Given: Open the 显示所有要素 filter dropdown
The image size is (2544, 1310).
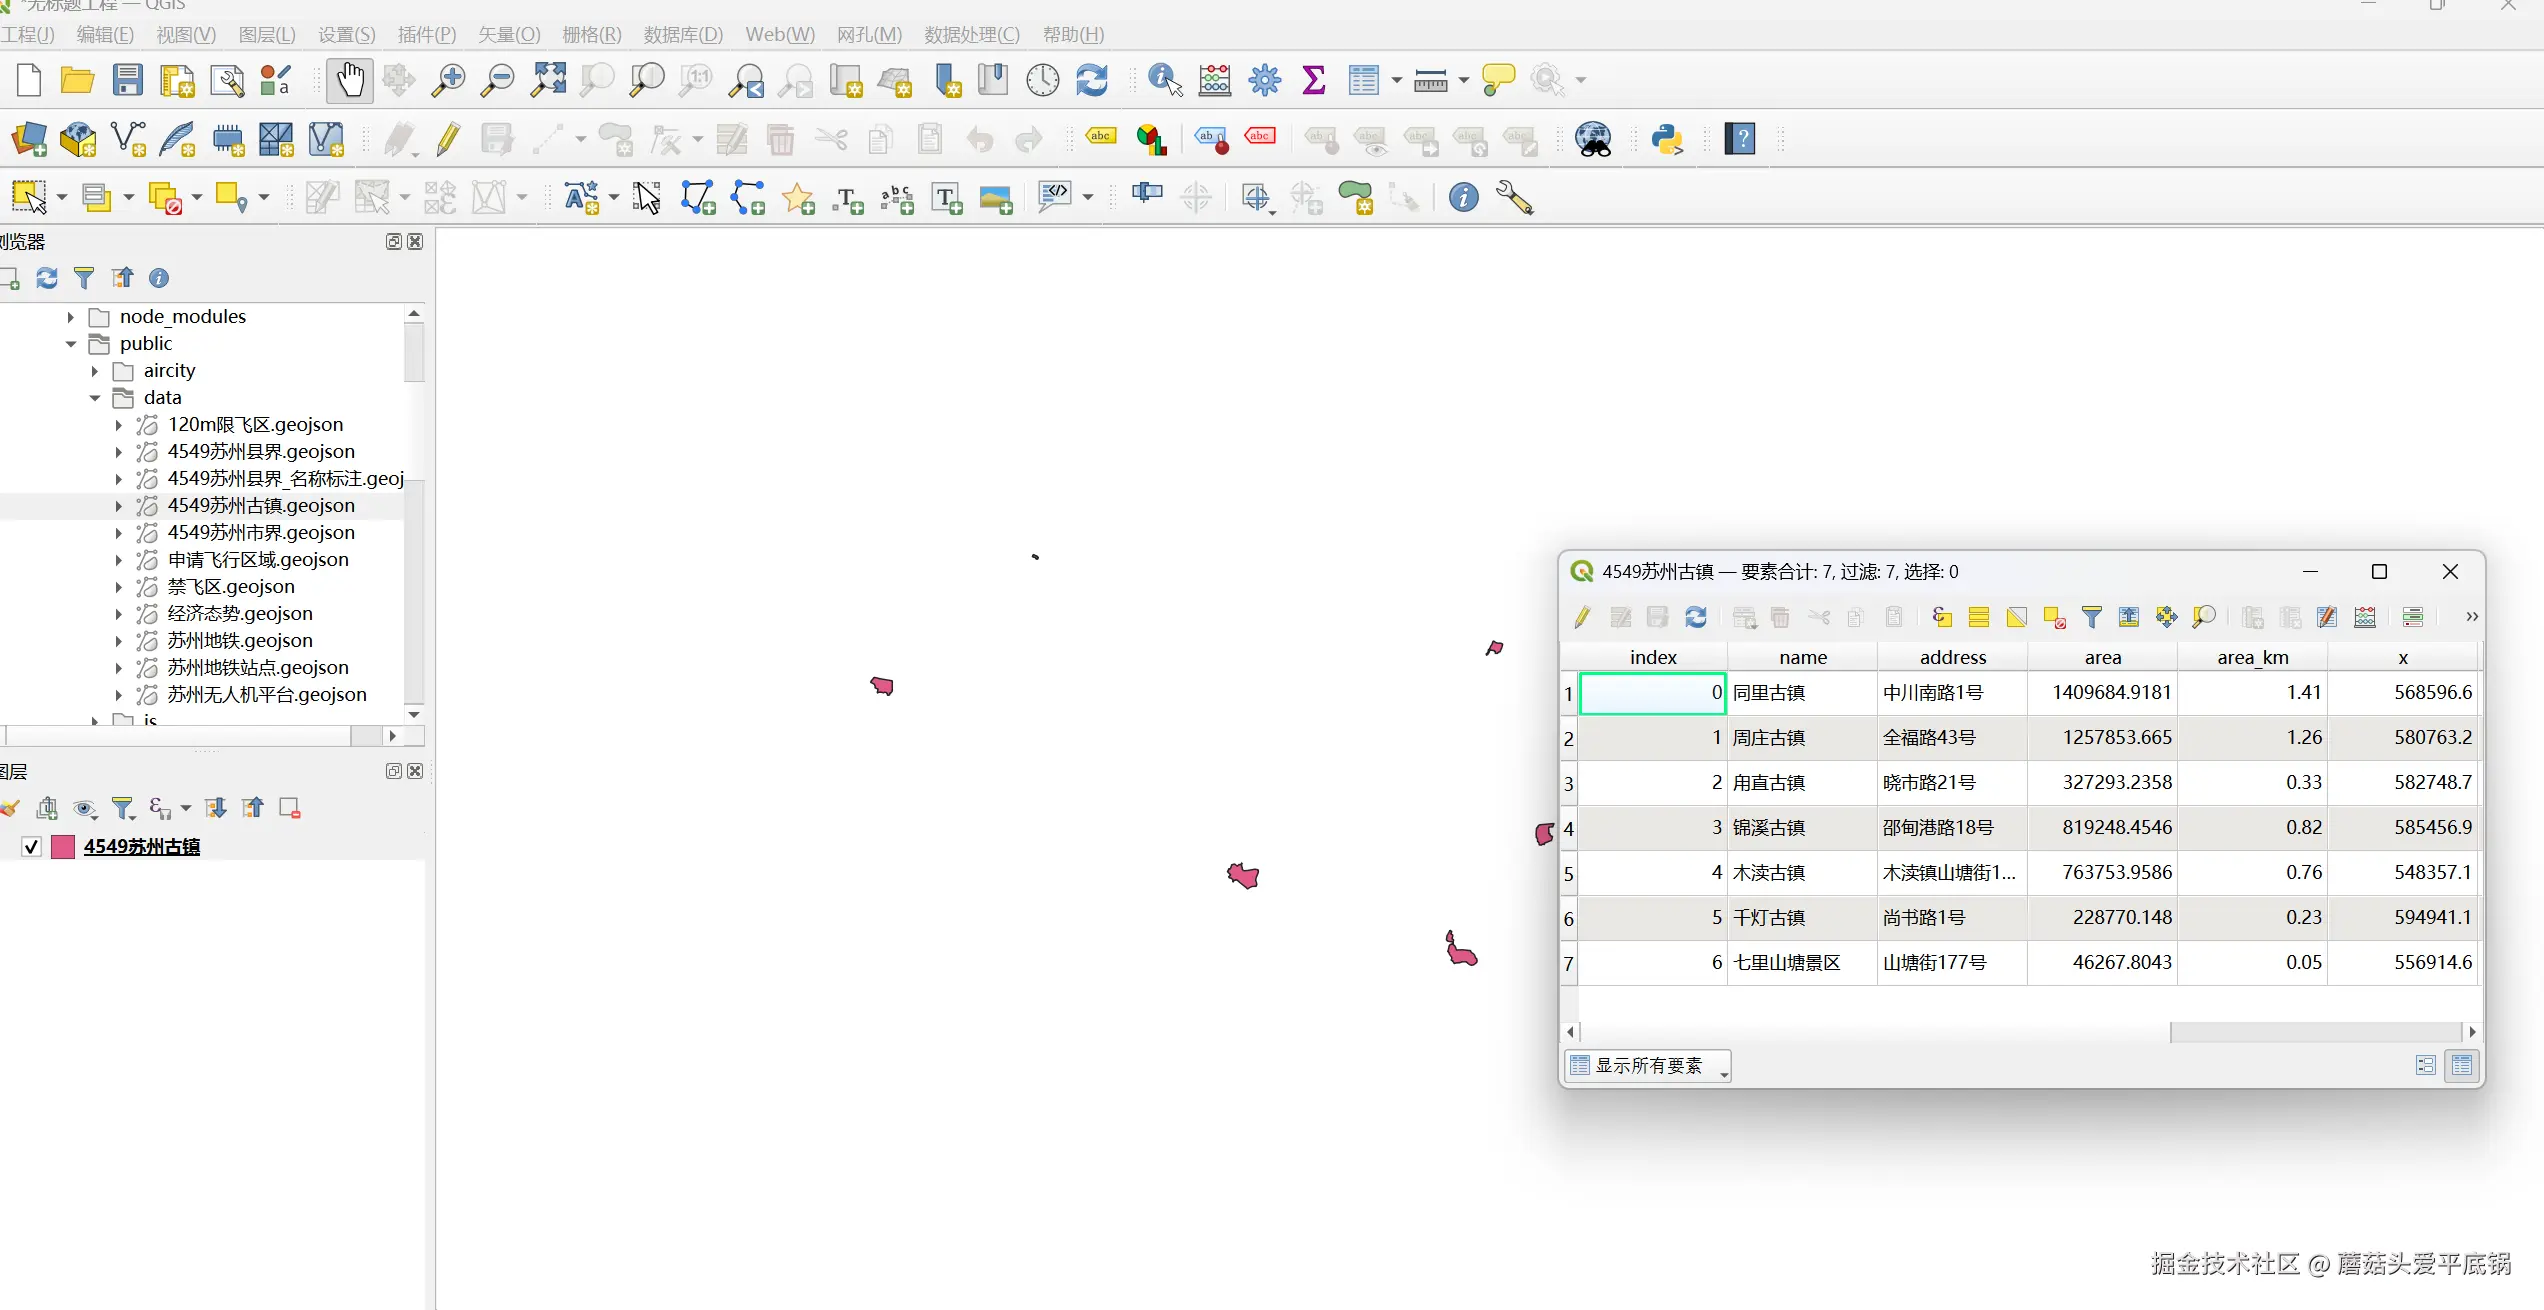Looking at the screenshot, I should 1648,1066.
